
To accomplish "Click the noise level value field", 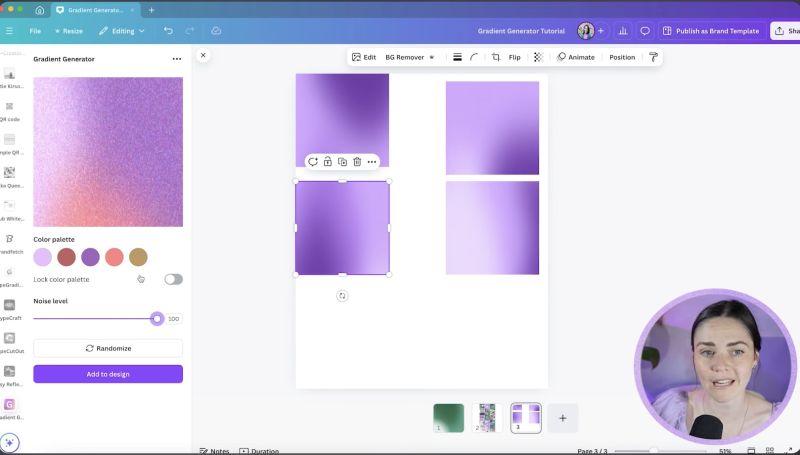I will (173, 319).
